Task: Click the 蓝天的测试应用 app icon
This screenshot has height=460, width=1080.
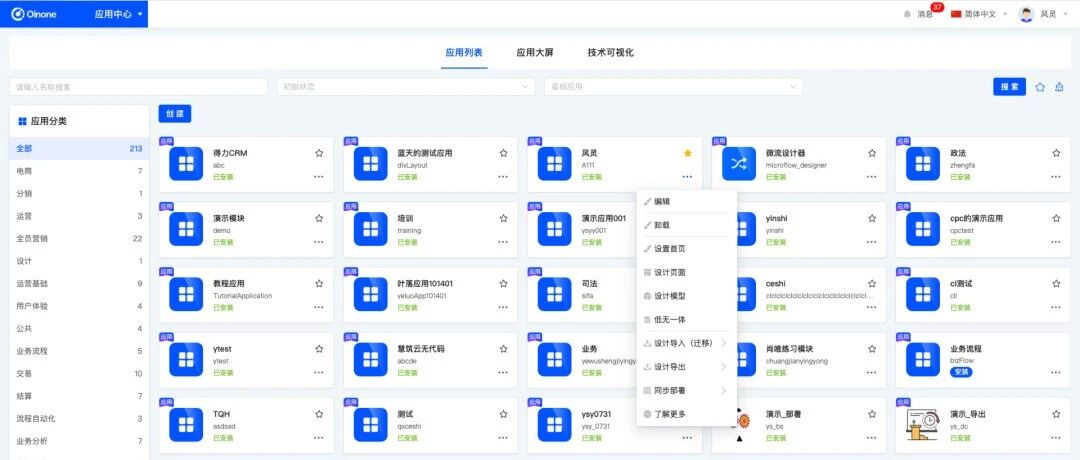Action: (371, 164)
